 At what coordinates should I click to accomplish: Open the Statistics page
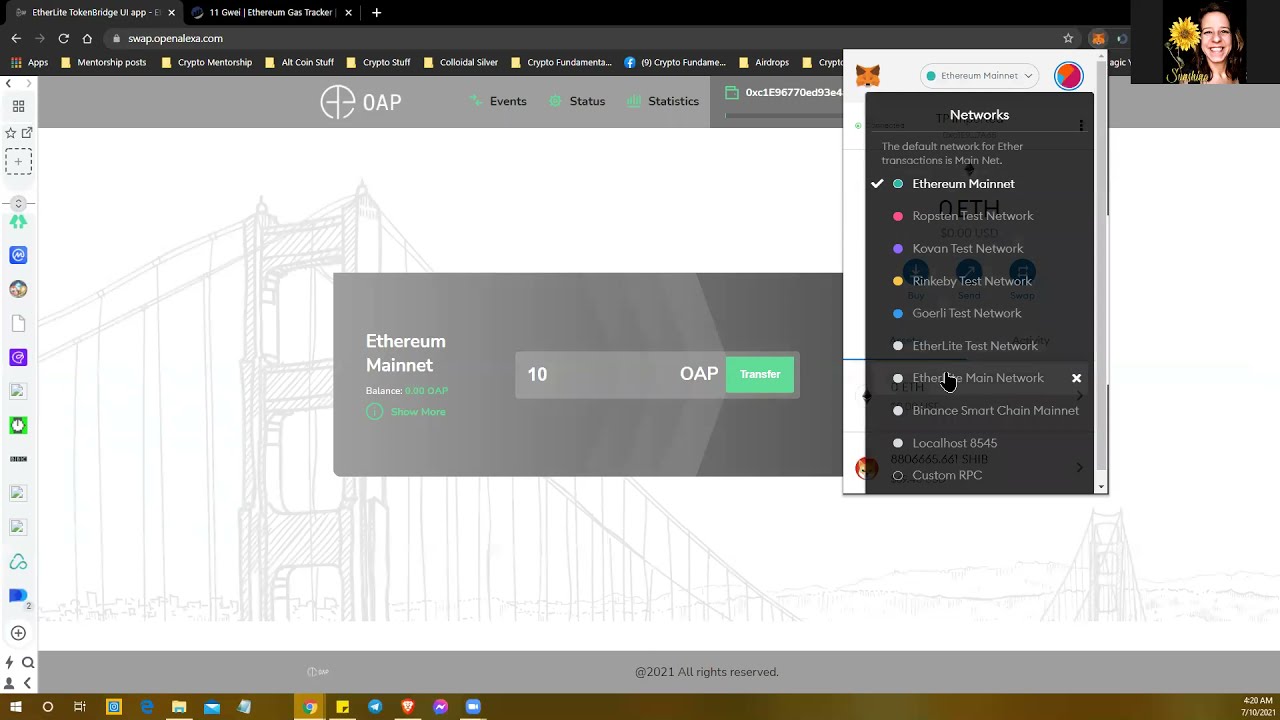coord(663,101)
